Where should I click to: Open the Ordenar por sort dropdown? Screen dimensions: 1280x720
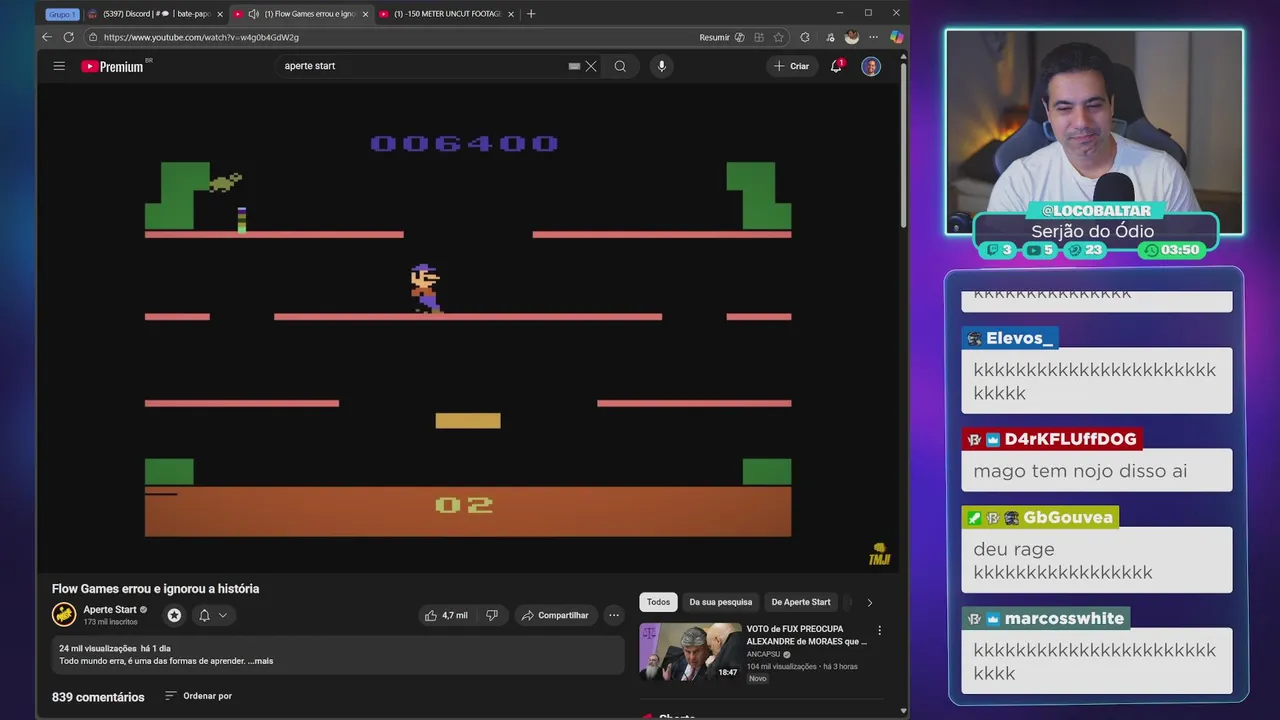(198, 696)
